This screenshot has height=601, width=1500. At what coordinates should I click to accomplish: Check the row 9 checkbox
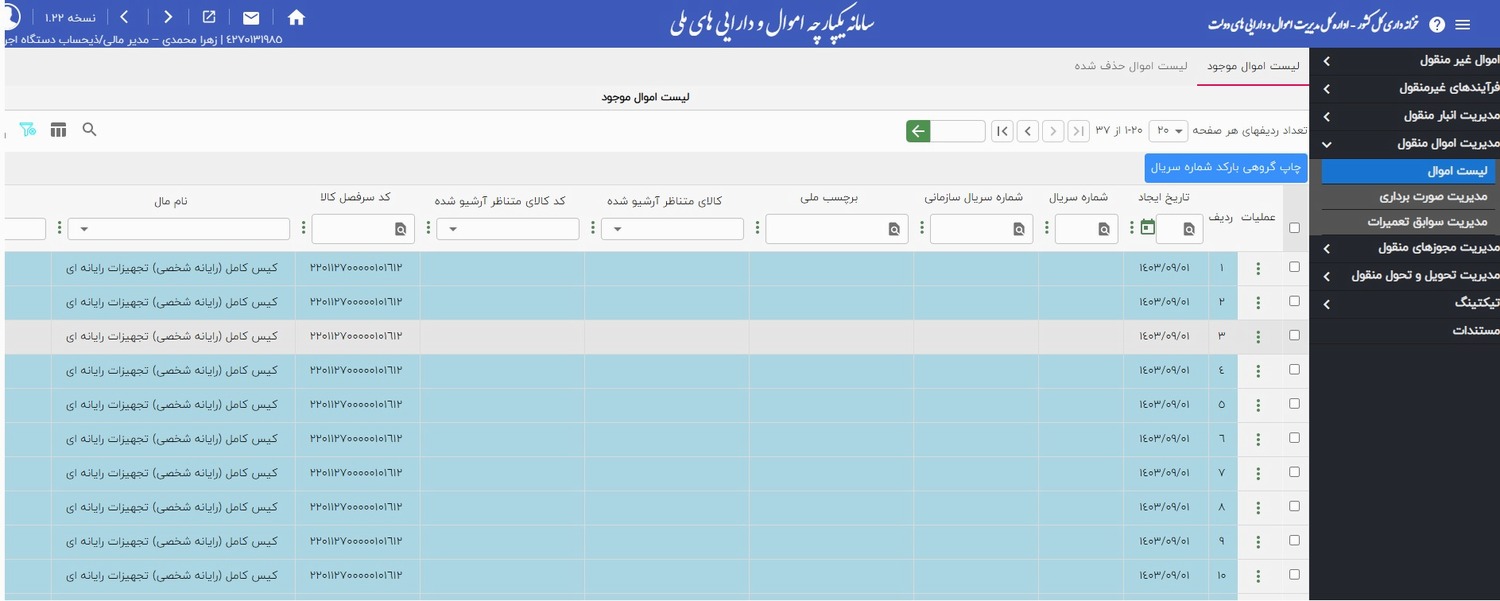pyautogui.click(x=1294, y=540)
